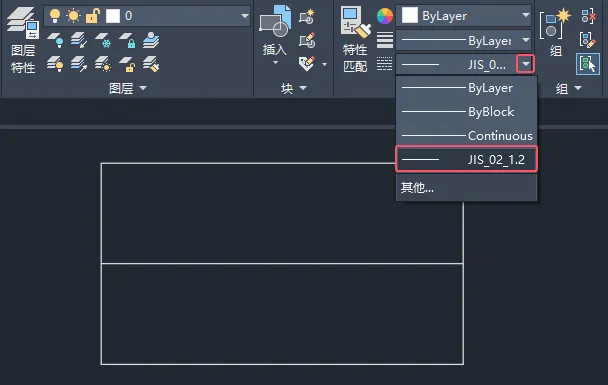Screen dimensions: 608x385
Task: Toggle the layer padlock lock icon
Action: coord(93,16)
